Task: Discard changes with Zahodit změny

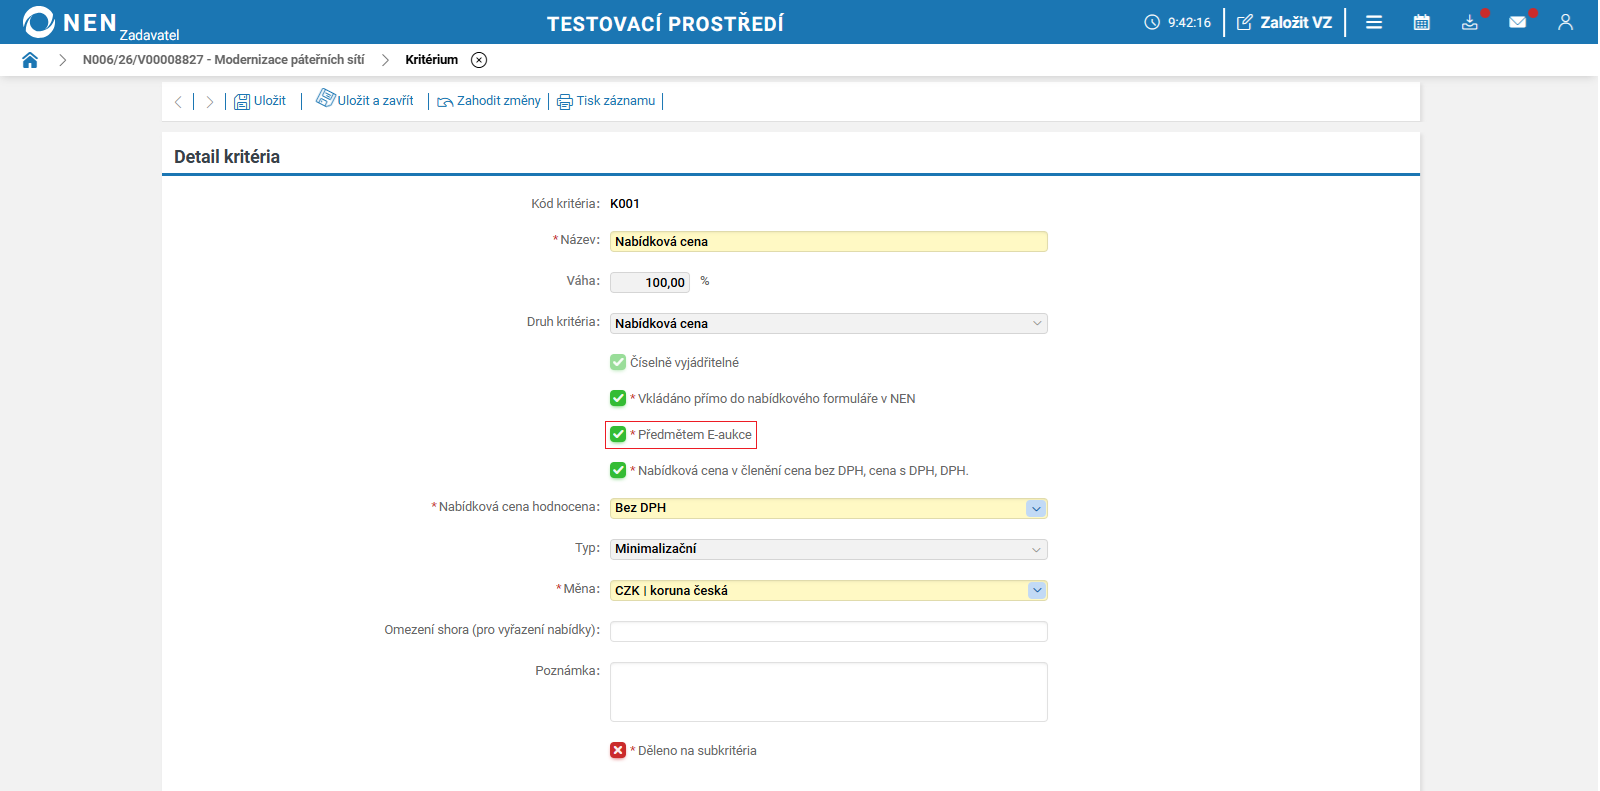Action: [489, 101]
